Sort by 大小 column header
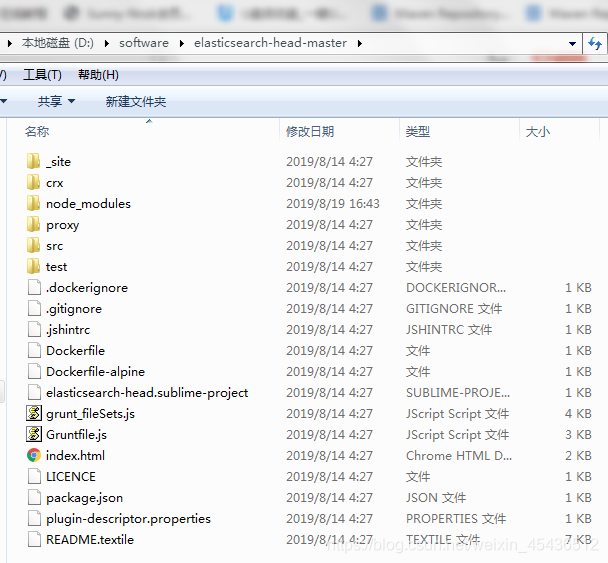 (537, 131)
